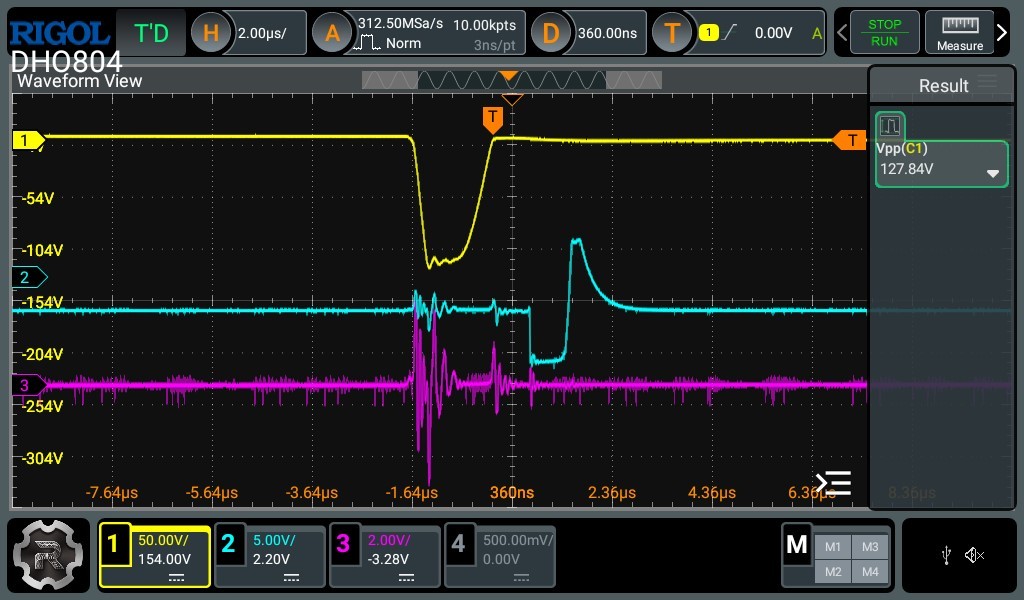Click the Result panel title
Viewport: 1024px width, 600px height.
coord(943,86)
